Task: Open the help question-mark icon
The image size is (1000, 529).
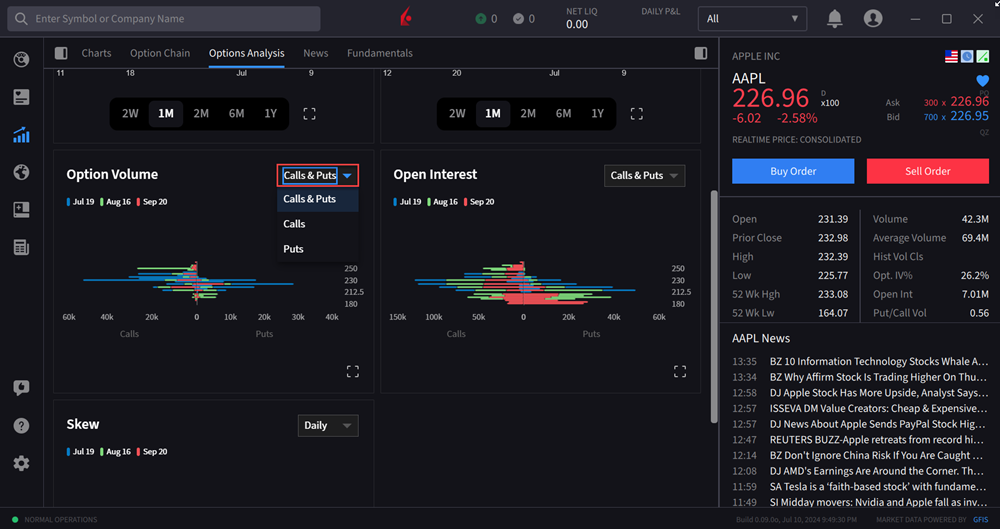Action: click(x=21, y=426)
